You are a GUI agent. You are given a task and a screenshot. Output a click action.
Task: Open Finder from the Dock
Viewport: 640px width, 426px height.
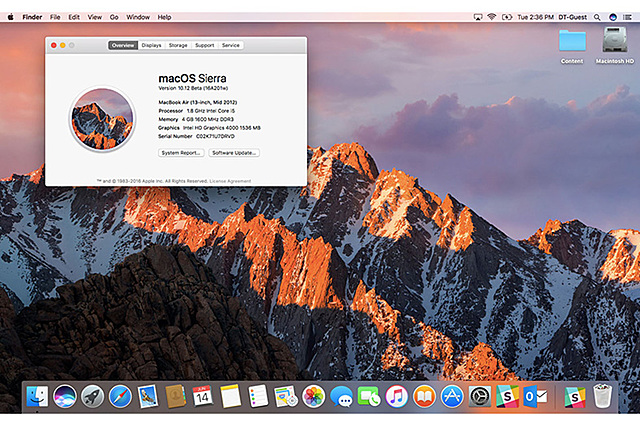[37, 396]
